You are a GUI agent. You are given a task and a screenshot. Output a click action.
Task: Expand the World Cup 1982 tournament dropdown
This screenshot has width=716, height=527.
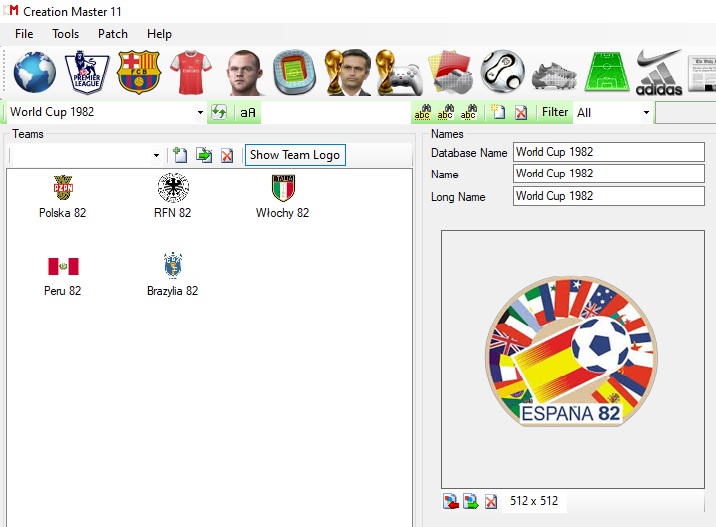coord(200,112)
